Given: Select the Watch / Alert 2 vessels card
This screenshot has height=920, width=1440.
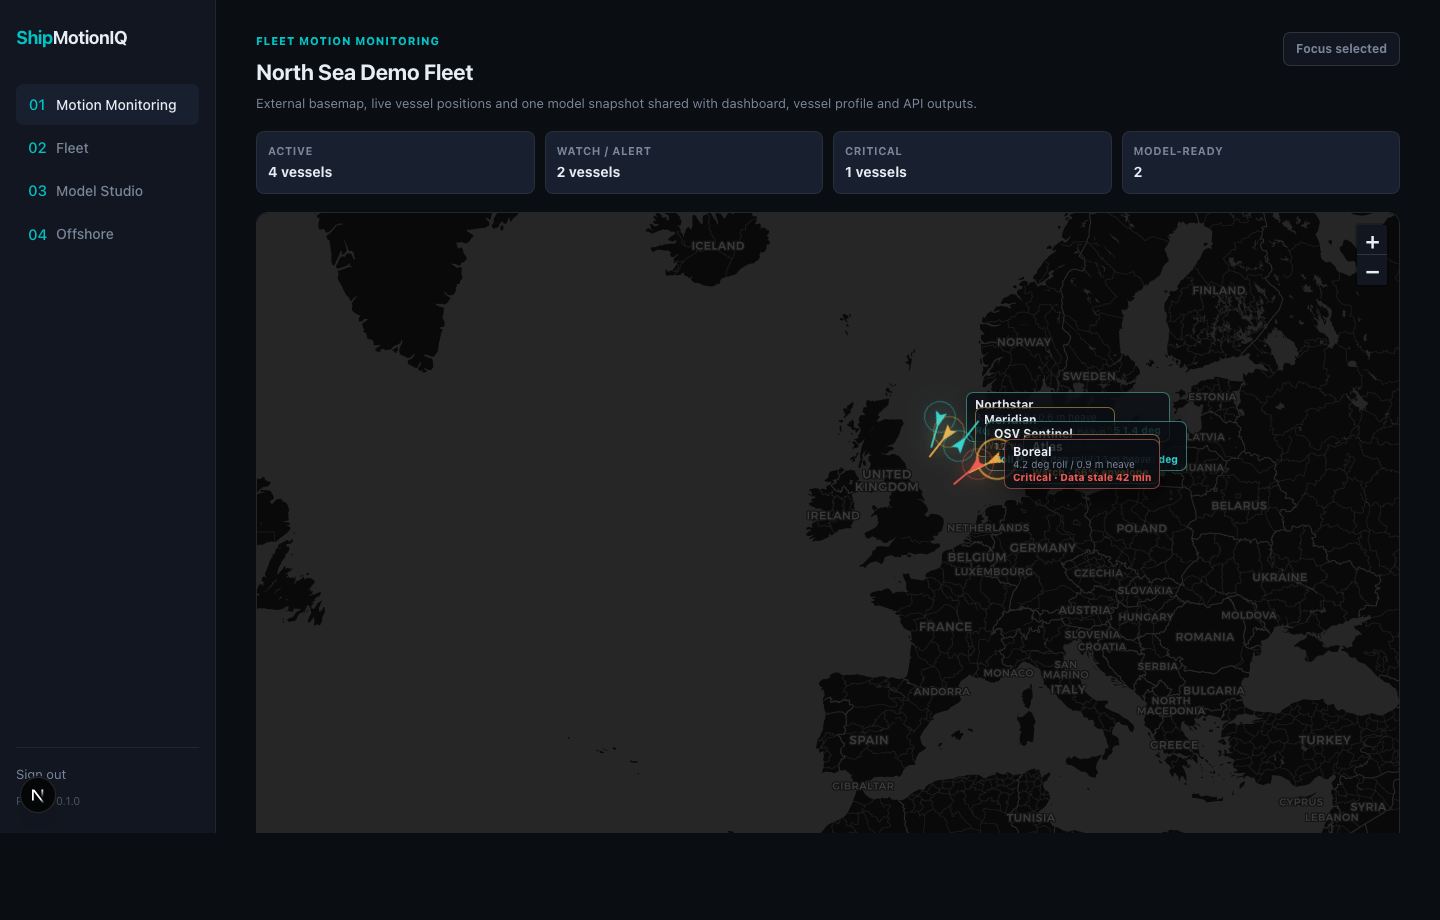Looking at the screenshot, I should (x=684, y=162).
